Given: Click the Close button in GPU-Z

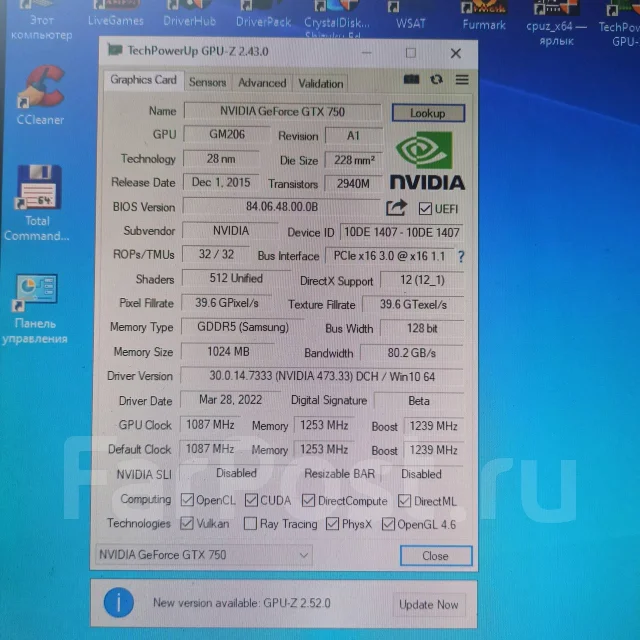Looking at the screenshot, I should click(x=436, y=556).
